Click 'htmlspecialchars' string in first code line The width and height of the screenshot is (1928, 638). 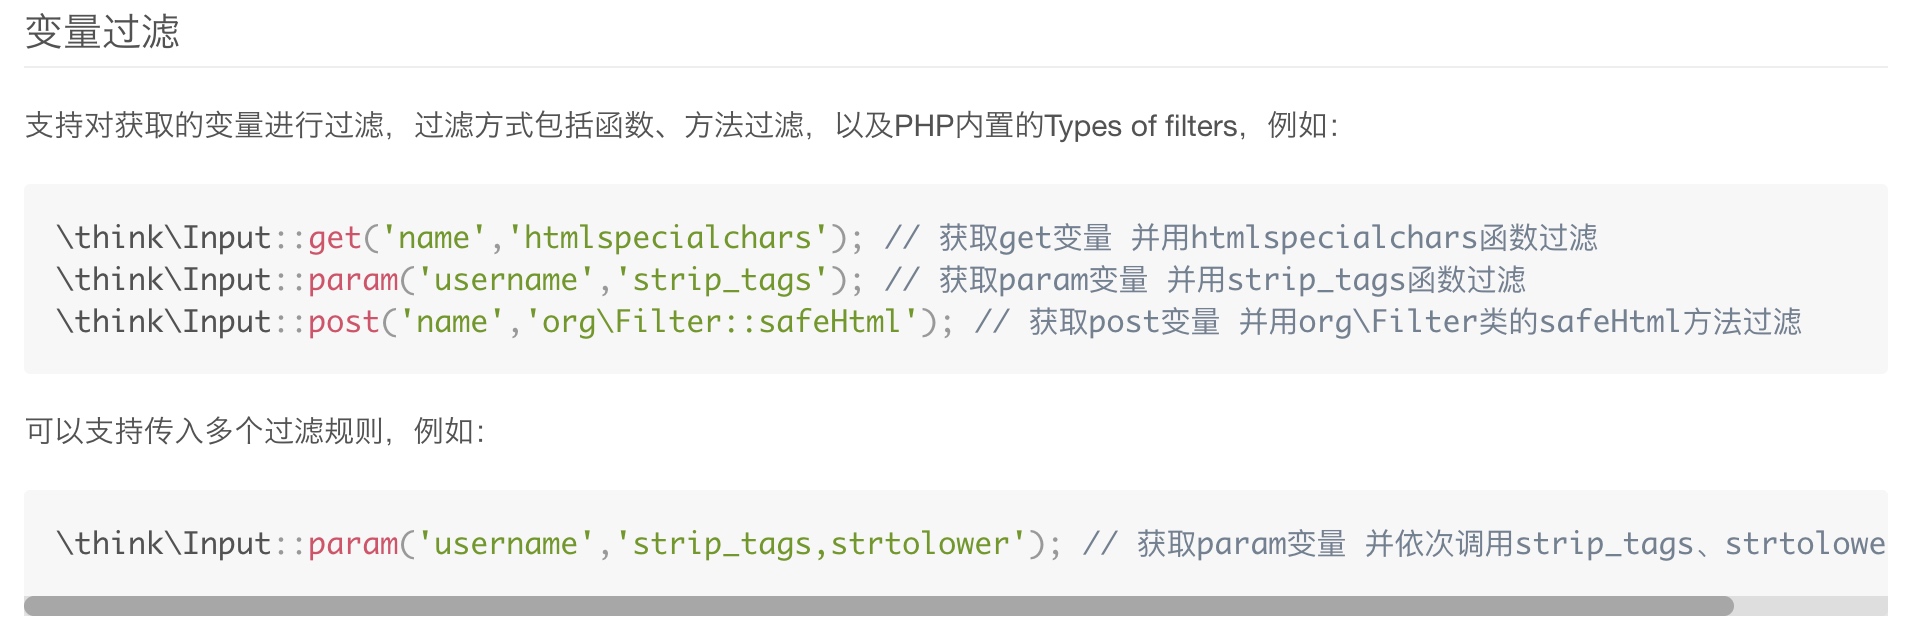tap(668, 238)
